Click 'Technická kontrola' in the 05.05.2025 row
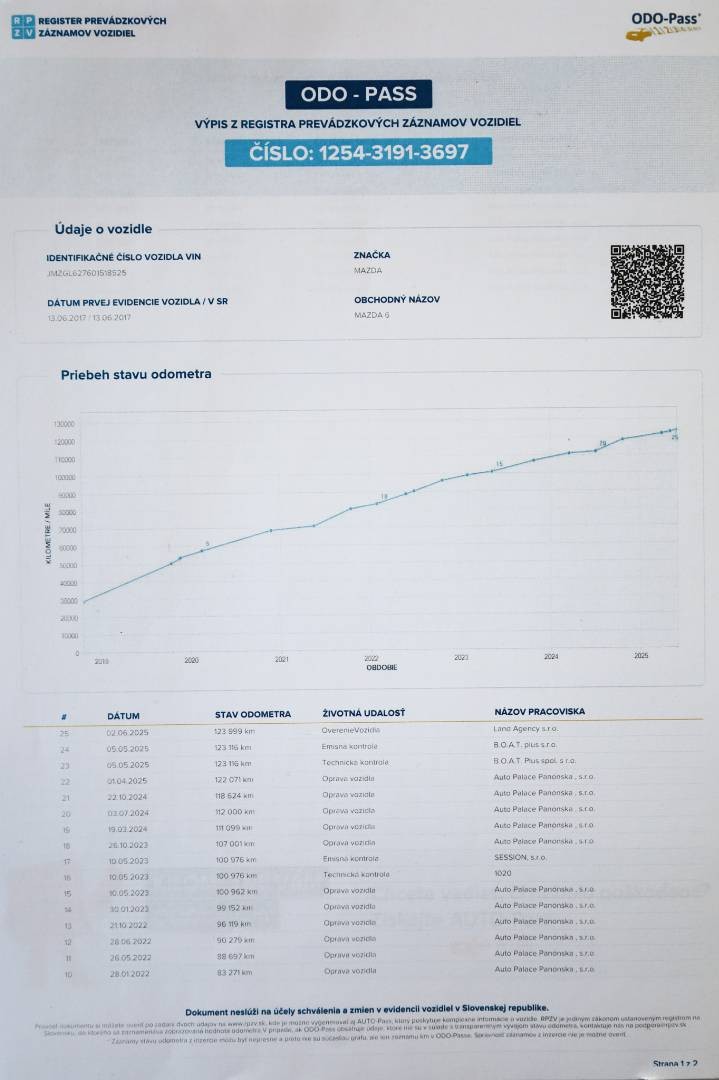The height and width of the screenshot is (1080, 719). click(x=355, y=762)
